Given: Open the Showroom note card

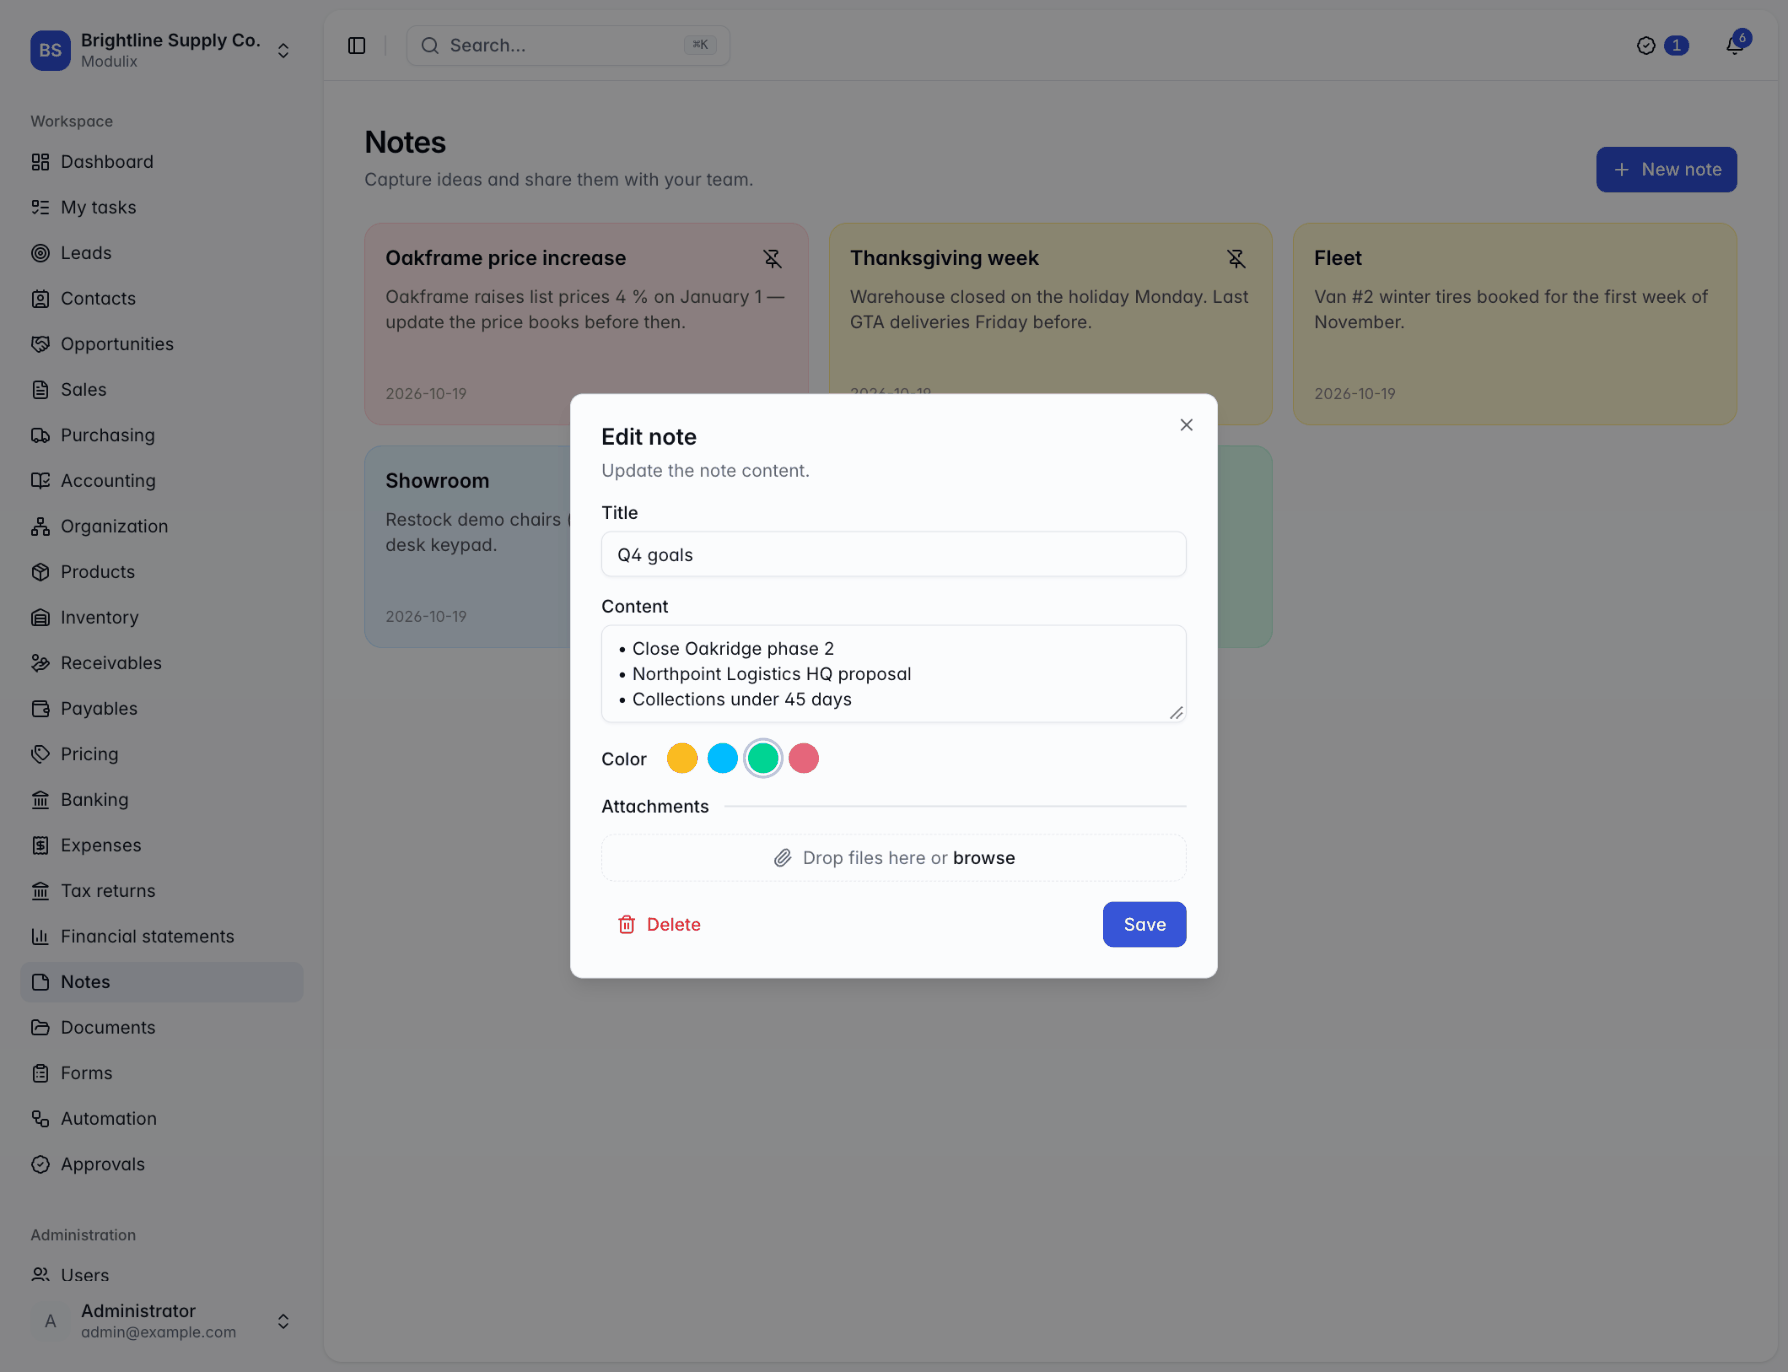Looking at the screenshot, I should 468,546.
